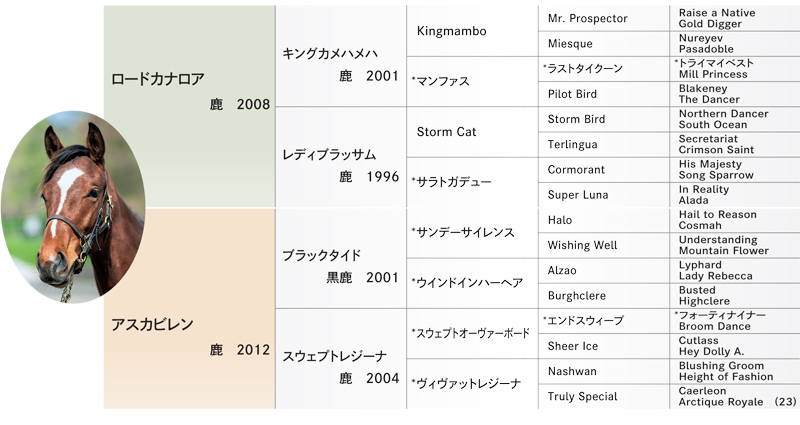Click Arctique Royale entry
Viewport: 800px width, 425px height.
point(720,402)
